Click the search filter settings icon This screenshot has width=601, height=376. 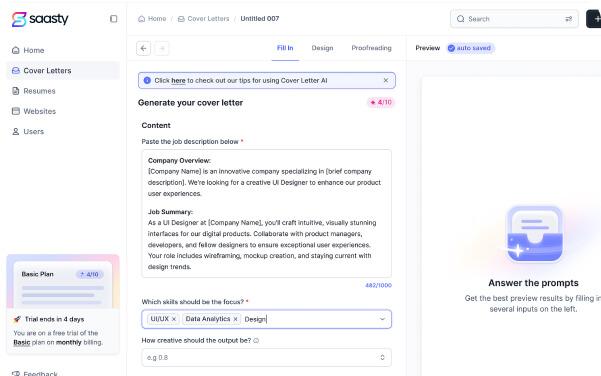click(568, 19)
